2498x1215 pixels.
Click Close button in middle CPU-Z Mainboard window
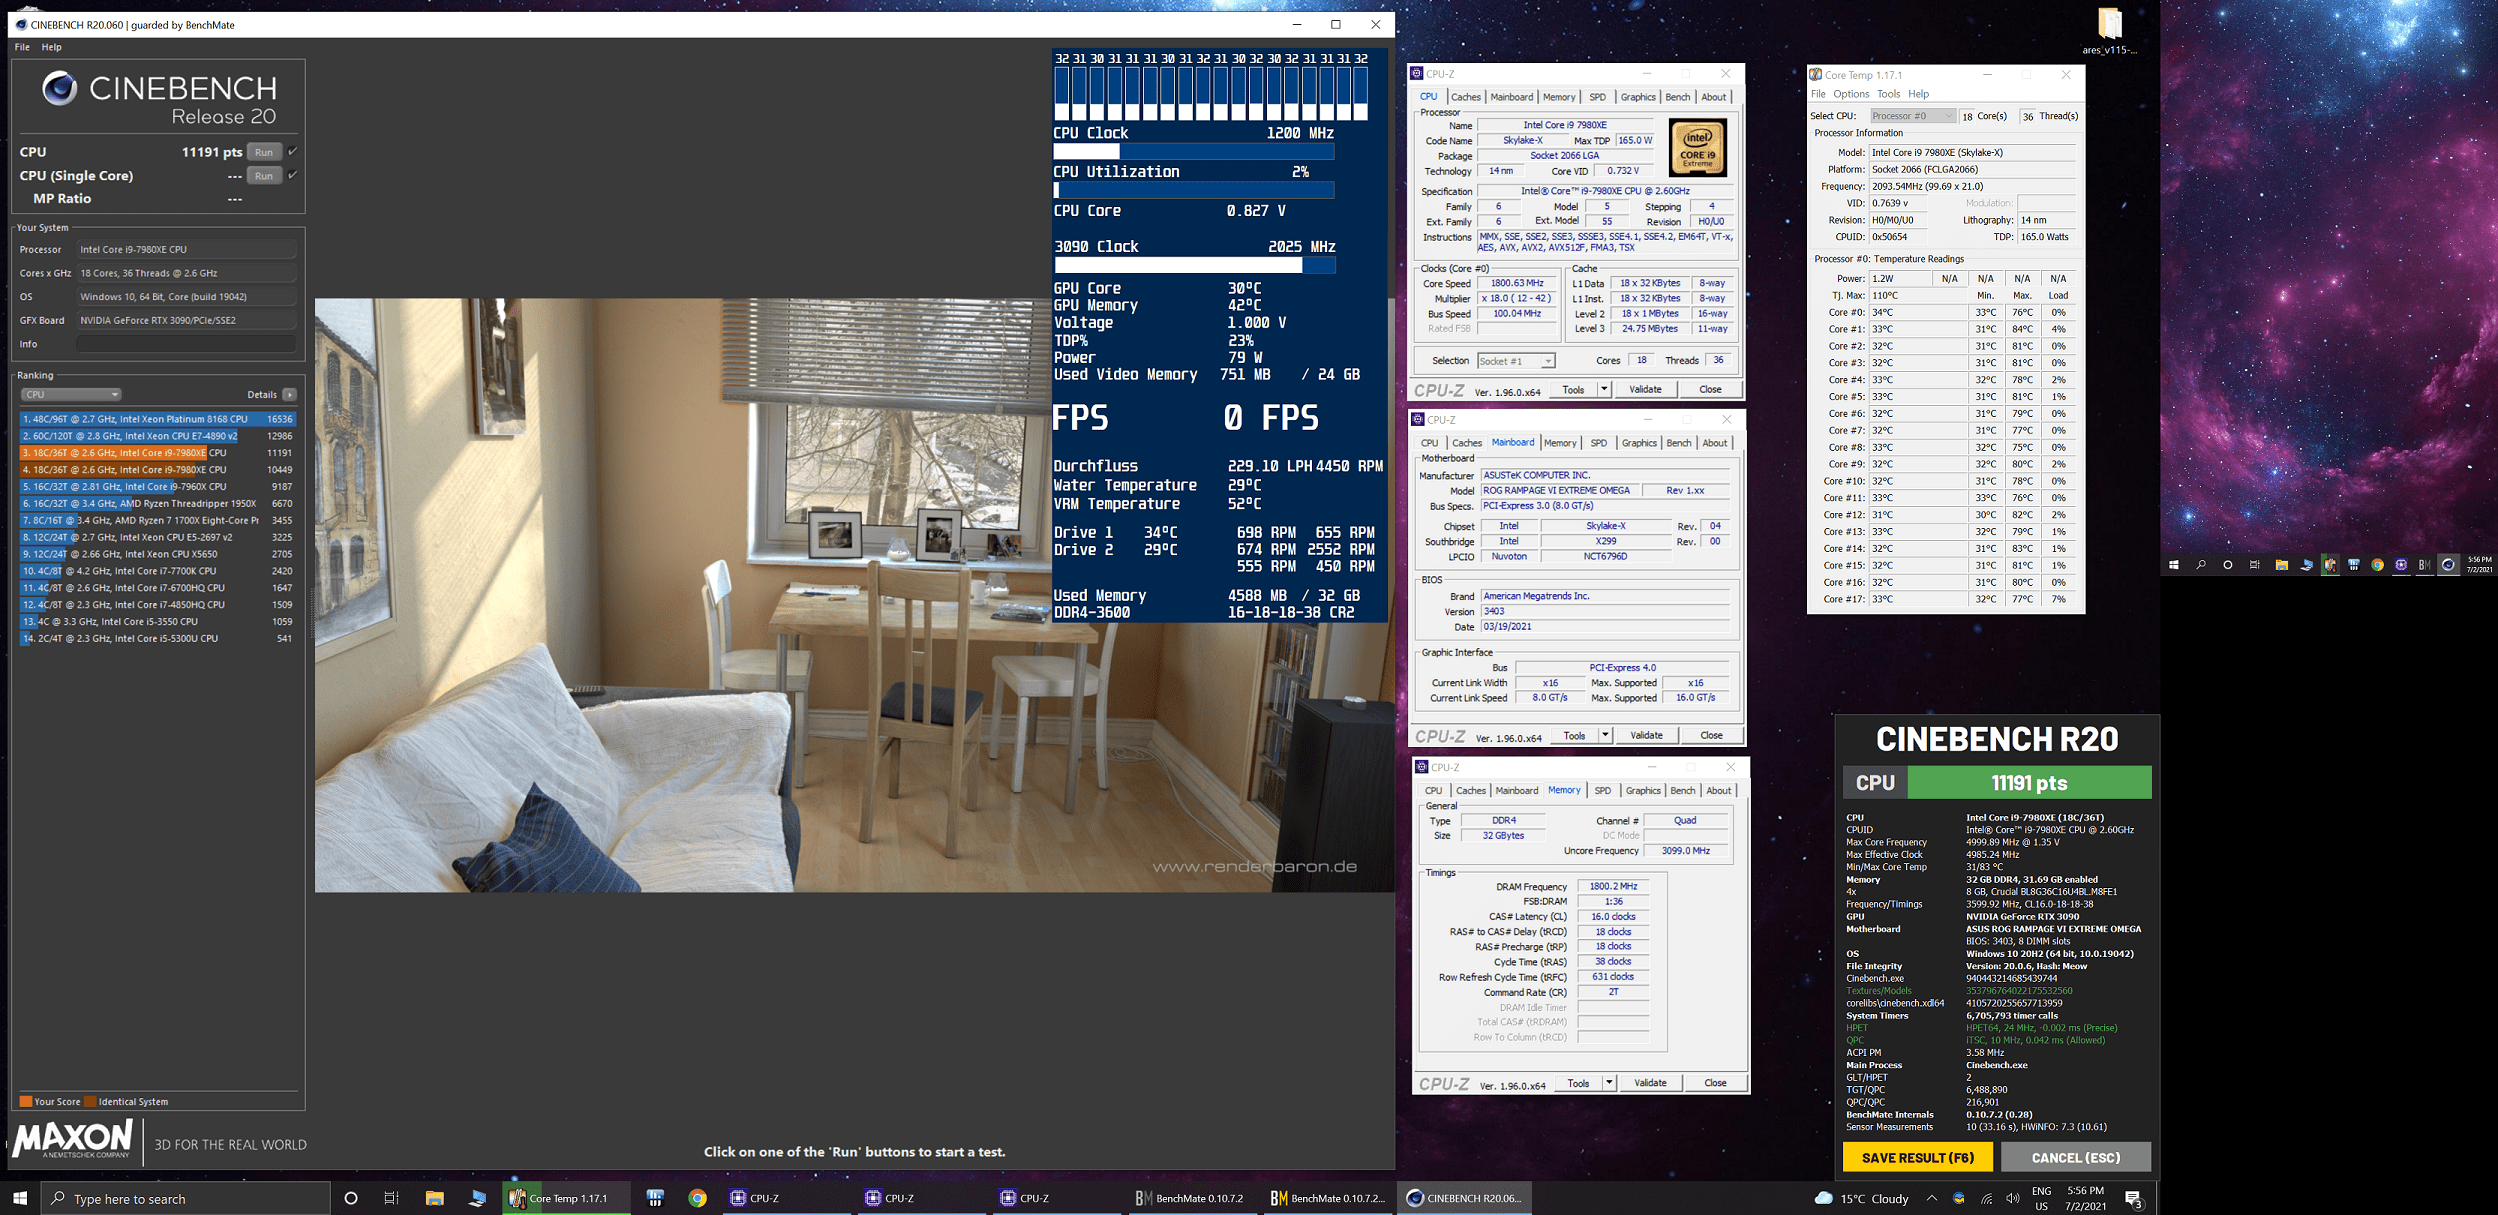coord(1711,735)
